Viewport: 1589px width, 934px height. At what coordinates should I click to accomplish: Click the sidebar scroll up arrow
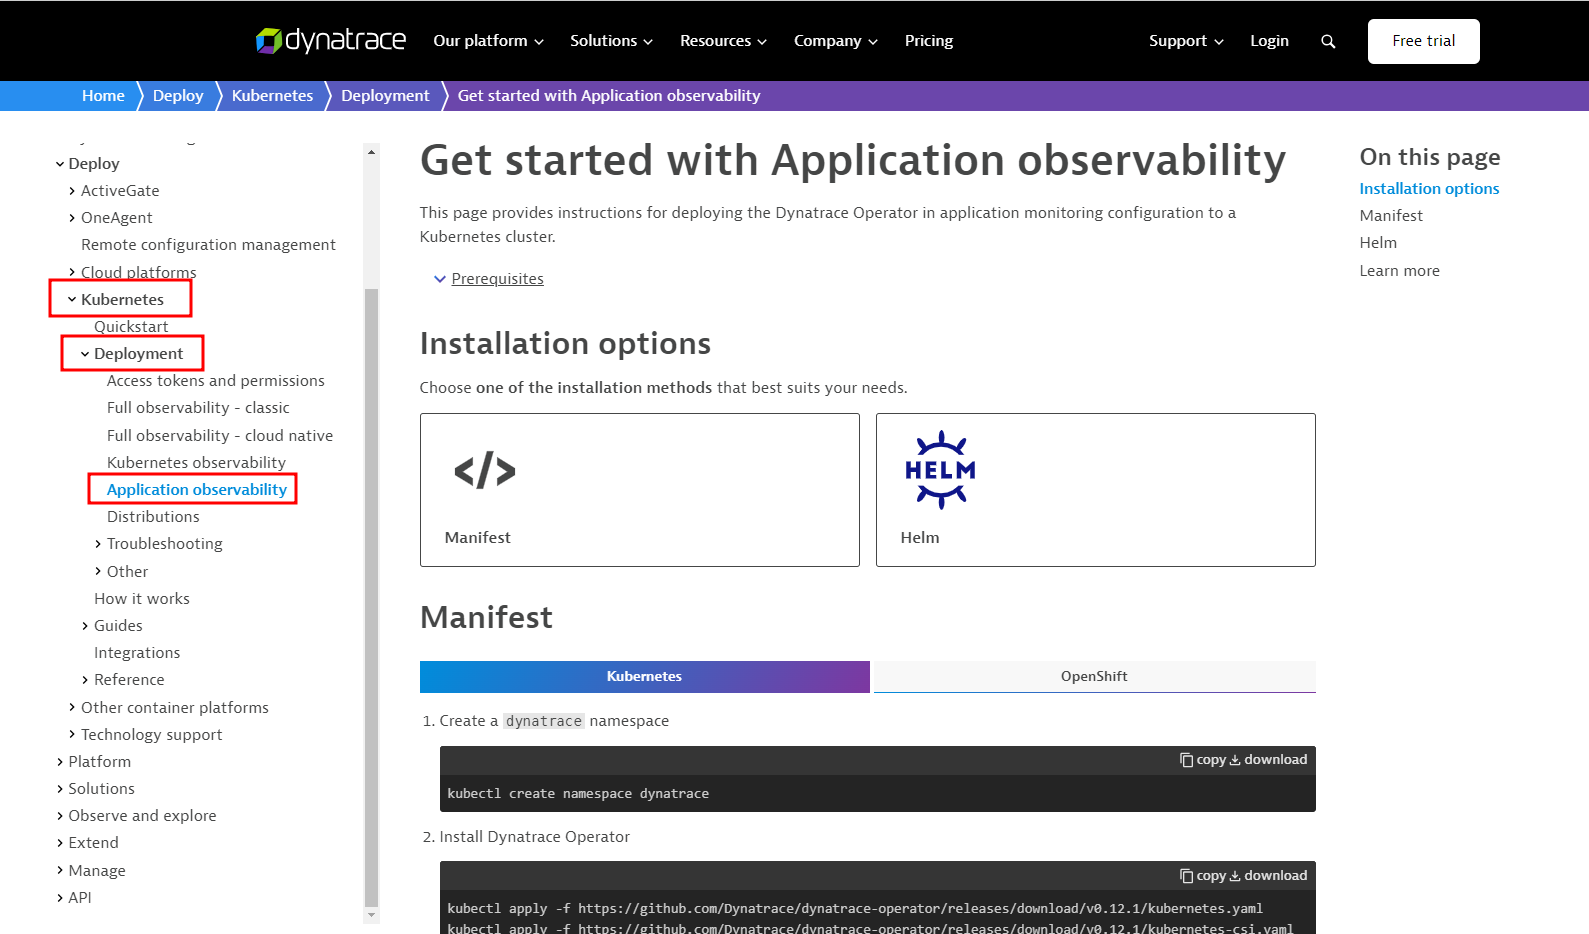[372, 152]
